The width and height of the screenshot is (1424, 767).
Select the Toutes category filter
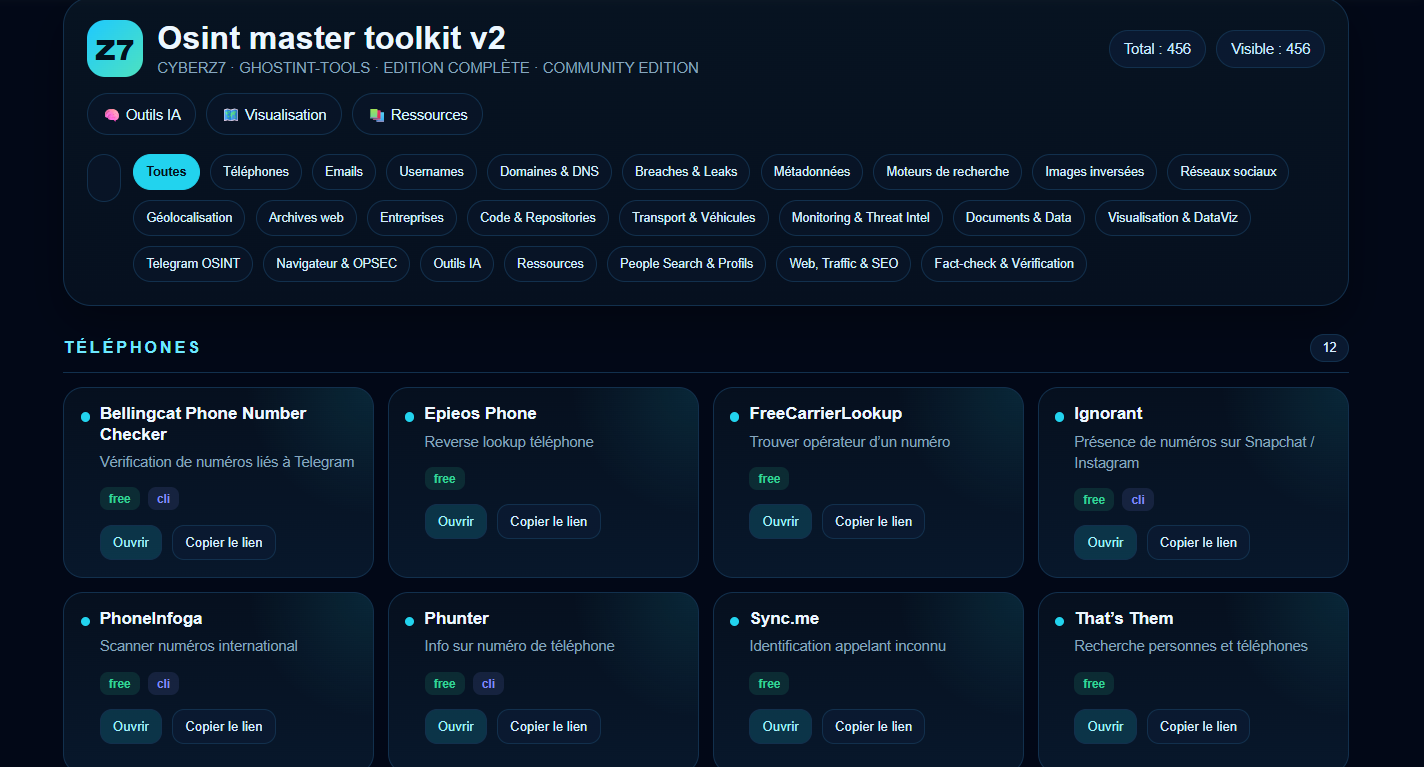[x=166, y=172]
